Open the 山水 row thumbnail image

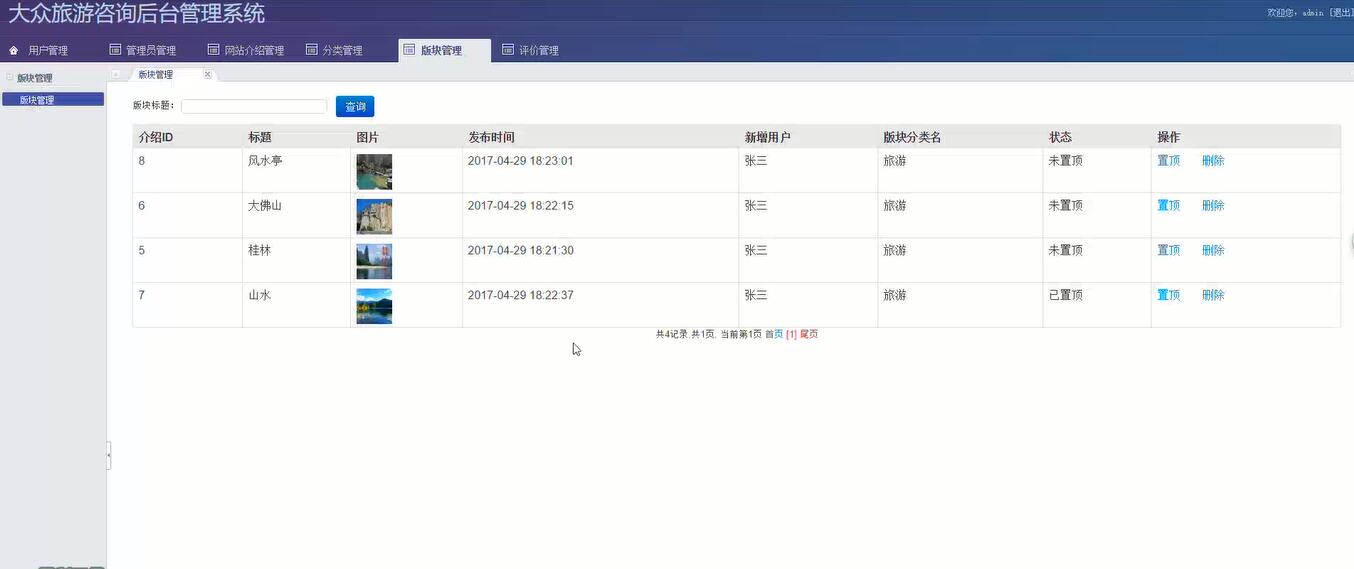coord(374,307)
